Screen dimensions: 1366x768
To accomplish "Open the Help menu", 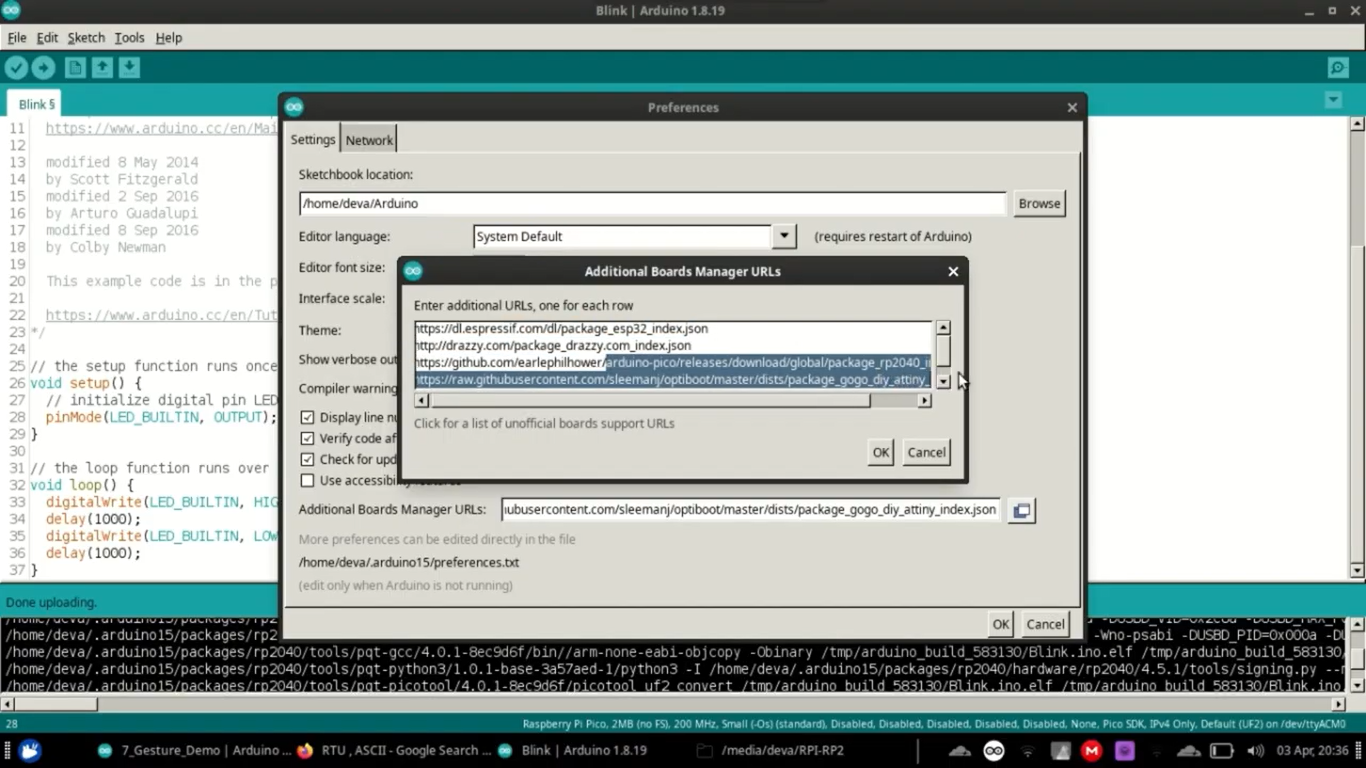I will (x=169, y=37).
